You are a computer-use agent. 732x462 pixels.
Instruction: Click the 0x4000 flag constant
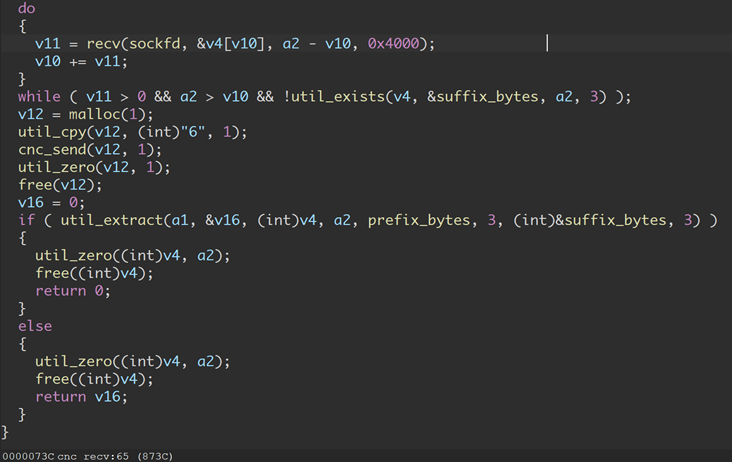tap(394, 44)
